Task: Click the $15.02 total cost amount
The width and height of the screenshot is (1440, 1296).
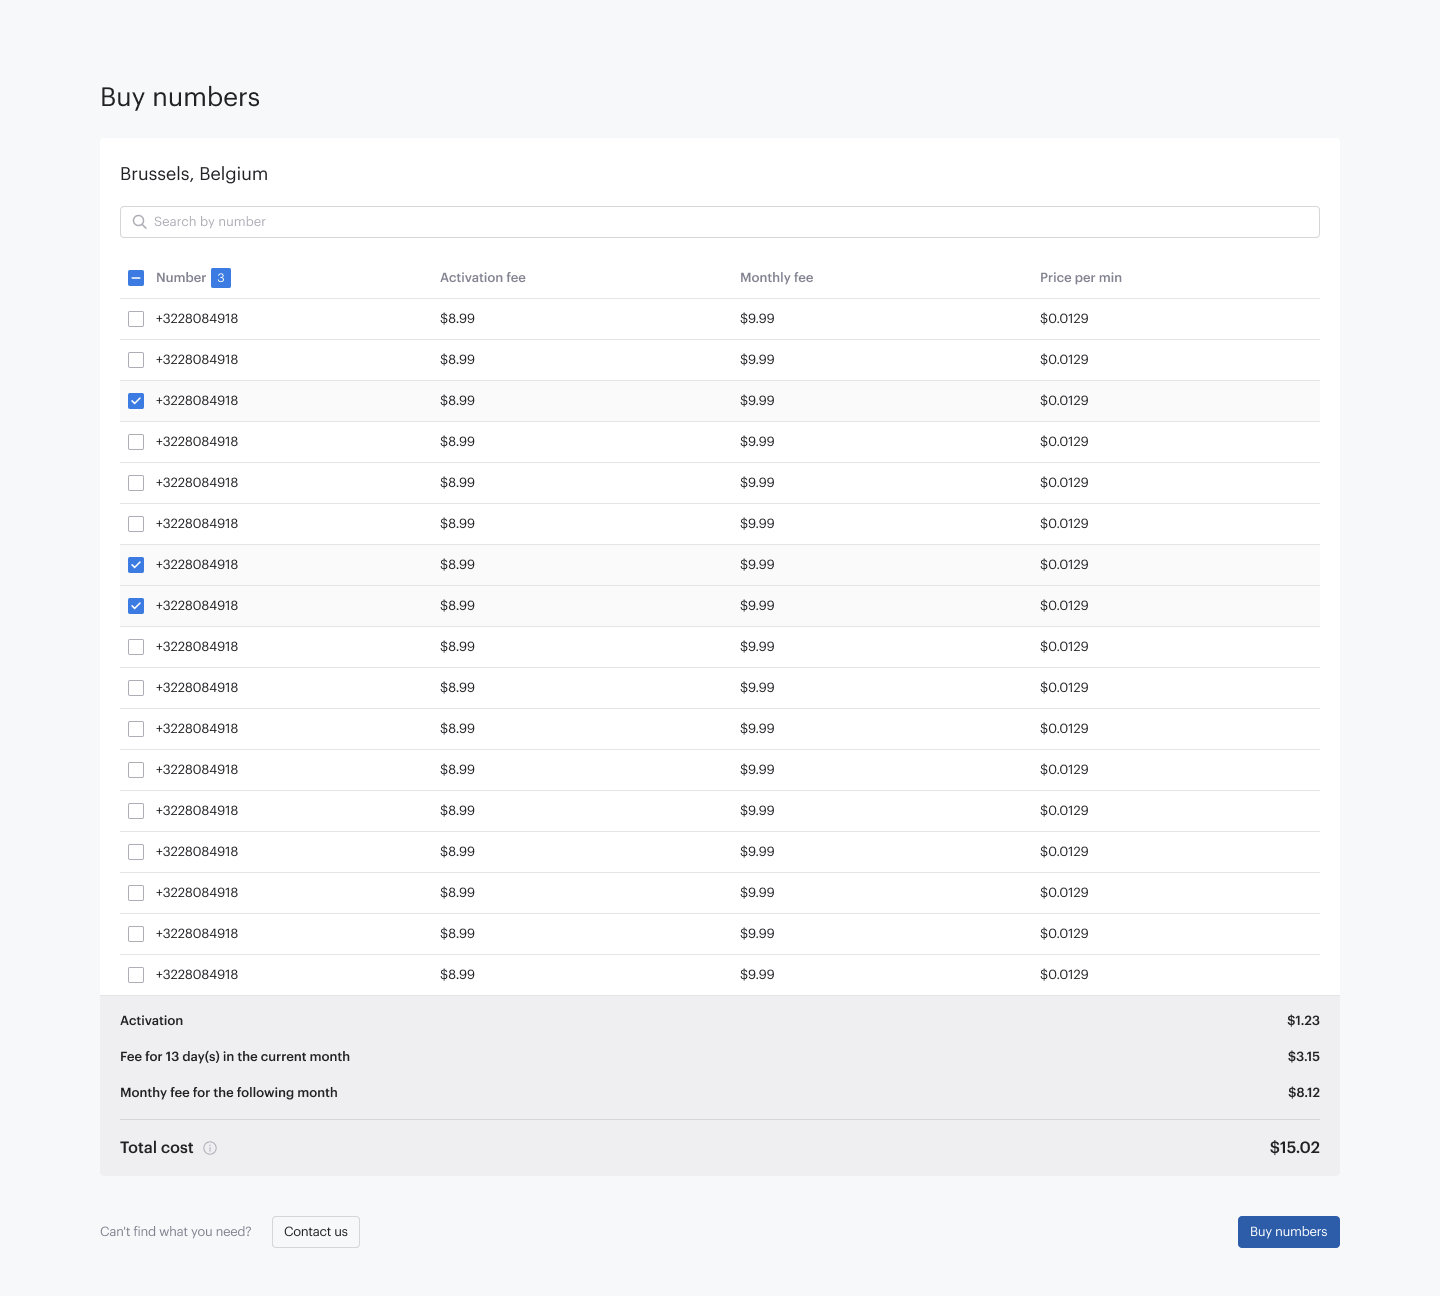Action: [1294, 1148]
